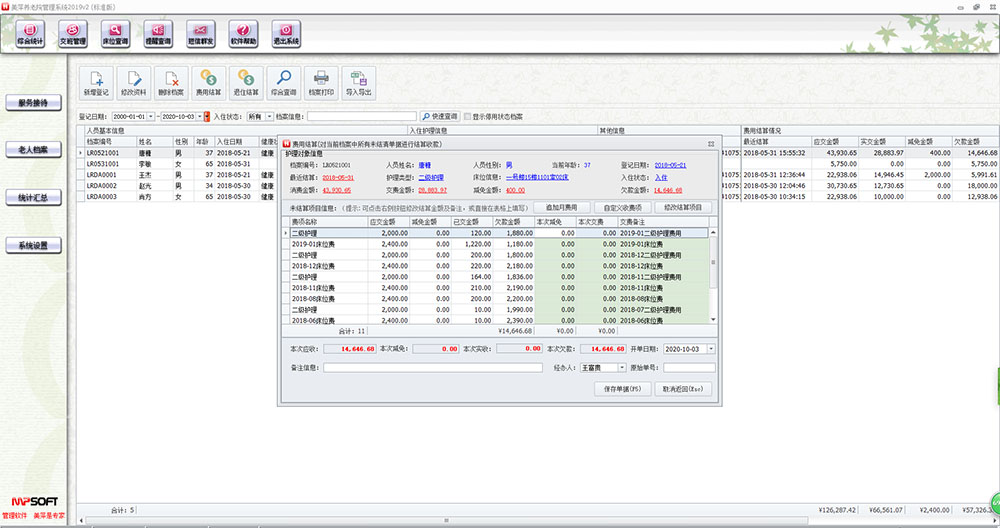Open 统计汇总 in the left sidebar
The image size is (1000, 528).
[33, 197]
